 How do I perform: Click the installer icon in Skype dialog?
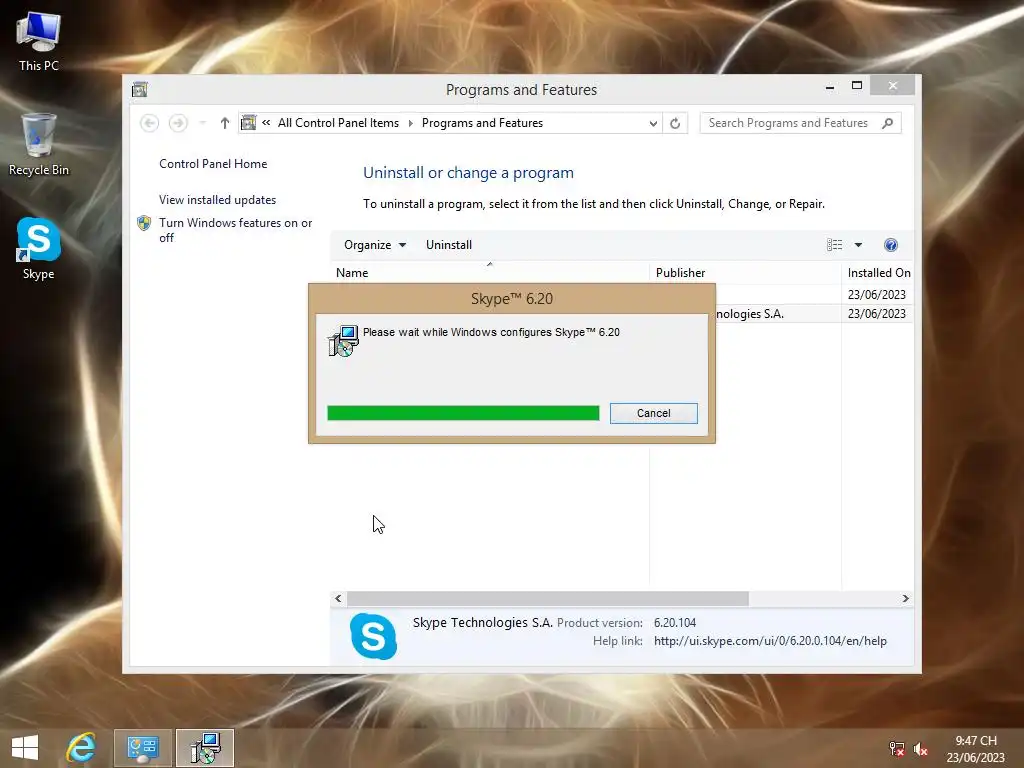pyautogui.click(x=344, y=341)
